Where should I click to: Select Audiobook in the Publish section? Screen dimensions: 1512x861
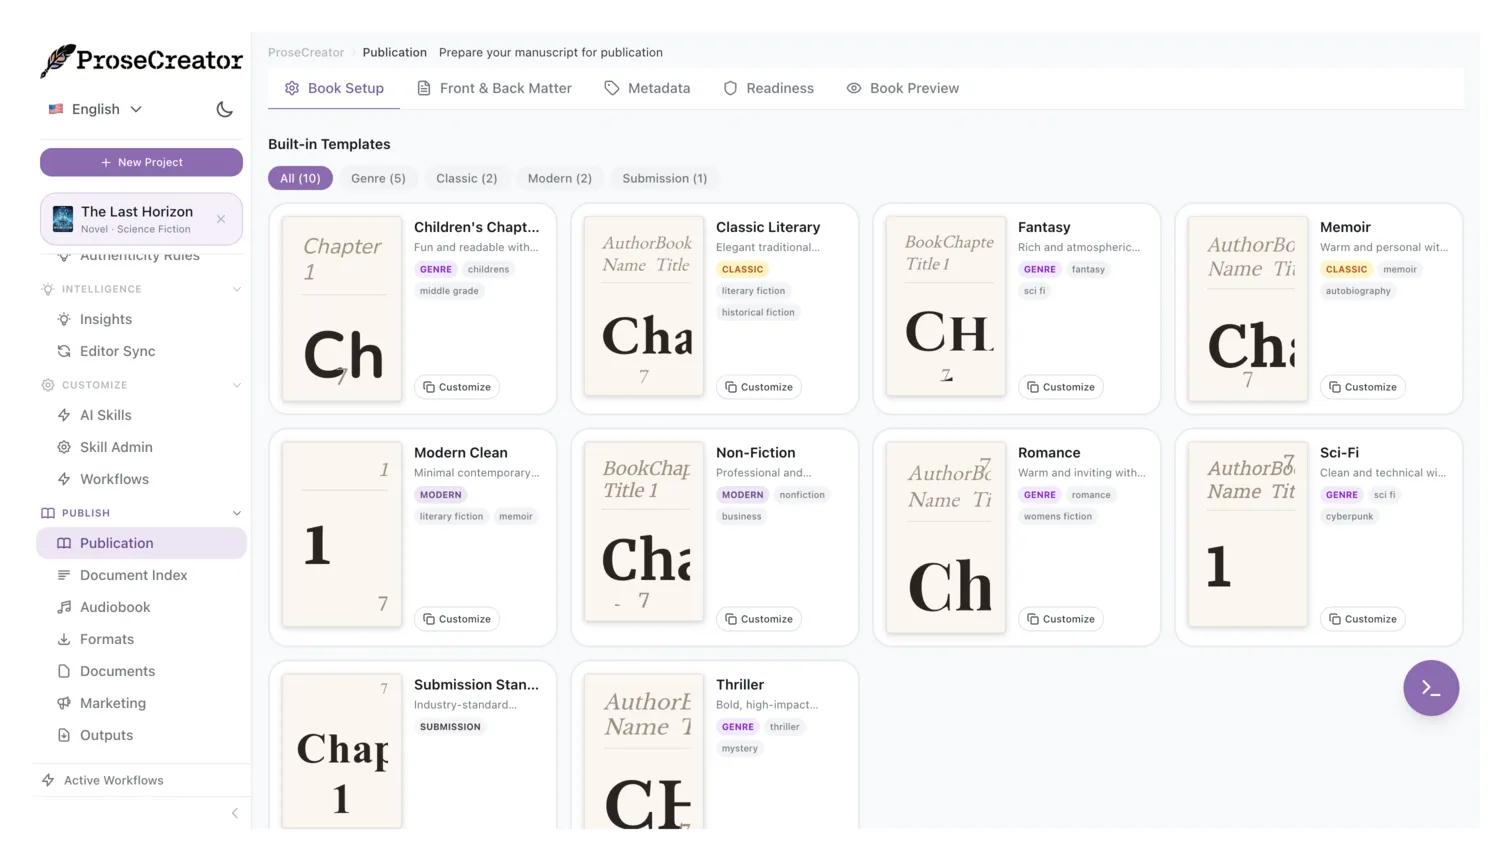coord(115,608)
